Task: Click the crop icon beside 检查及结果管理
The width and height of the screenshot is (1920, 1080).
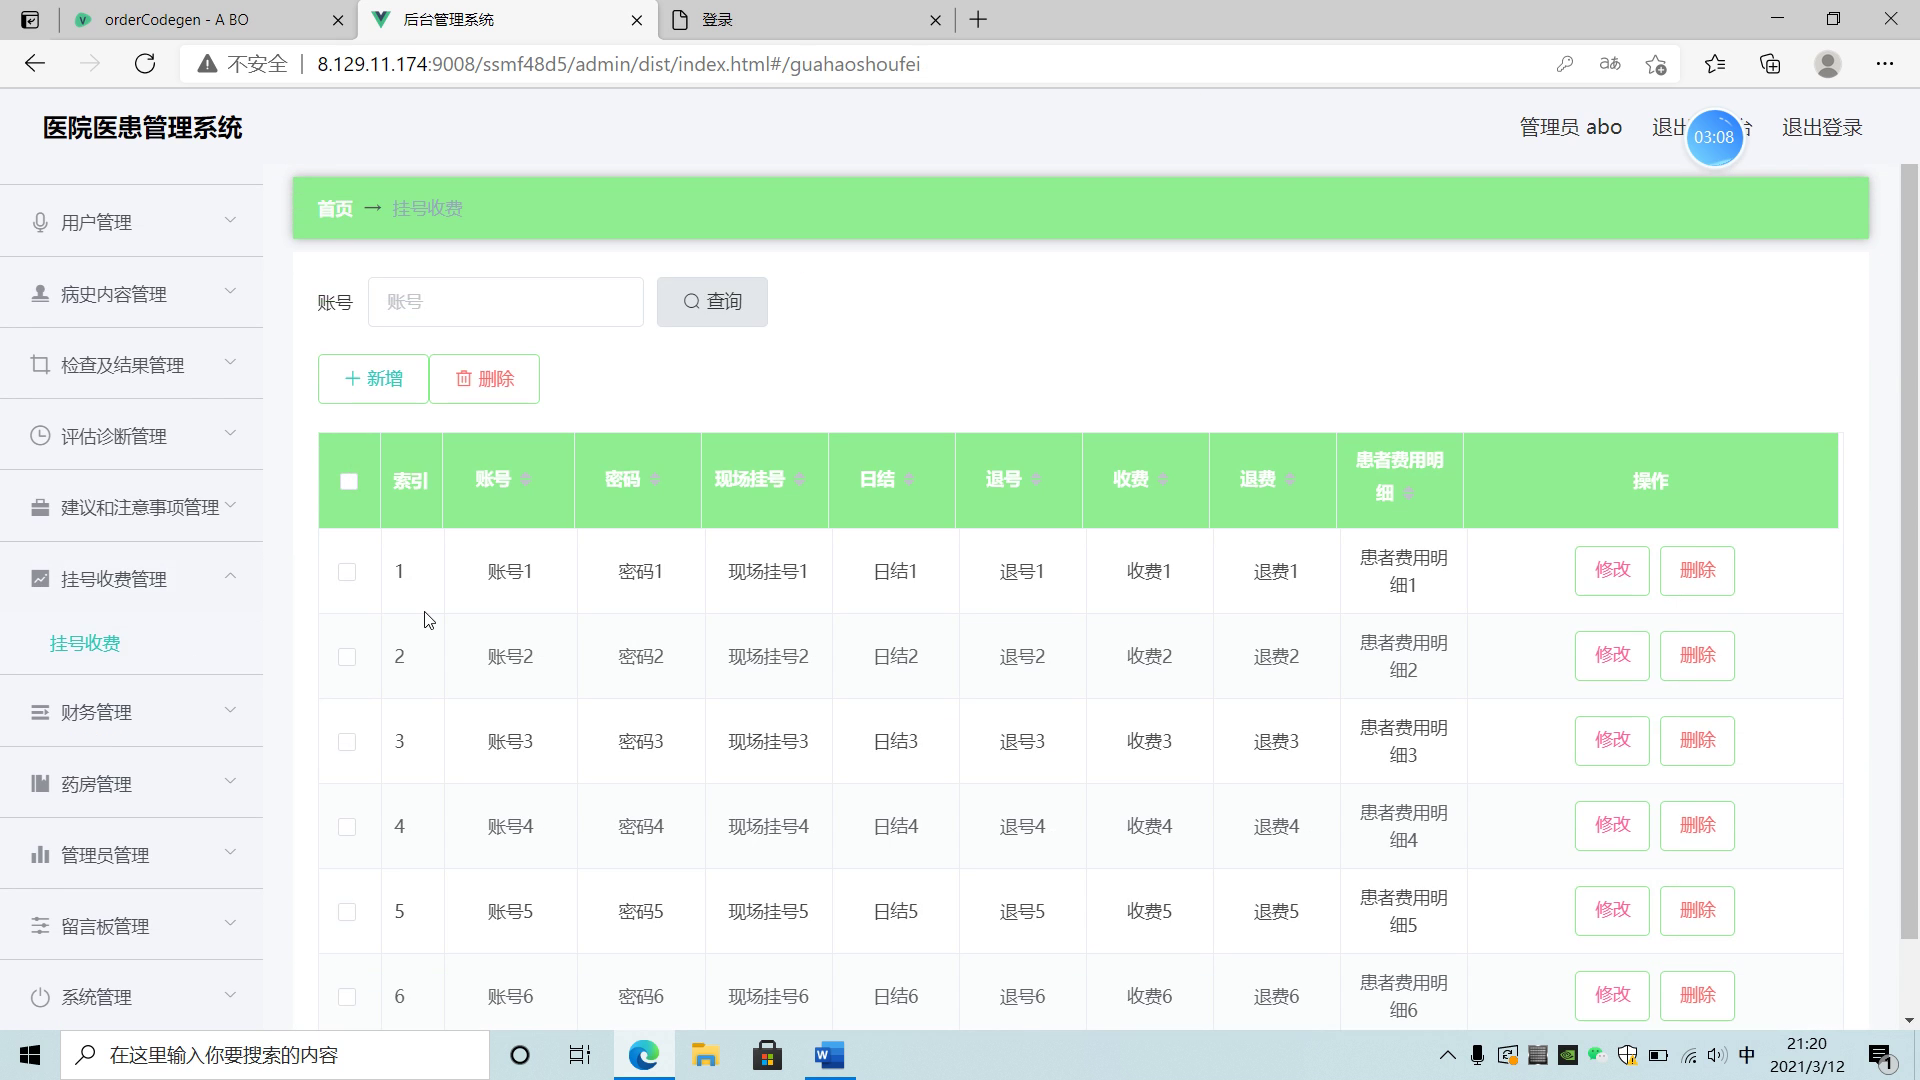Action: 40,365
